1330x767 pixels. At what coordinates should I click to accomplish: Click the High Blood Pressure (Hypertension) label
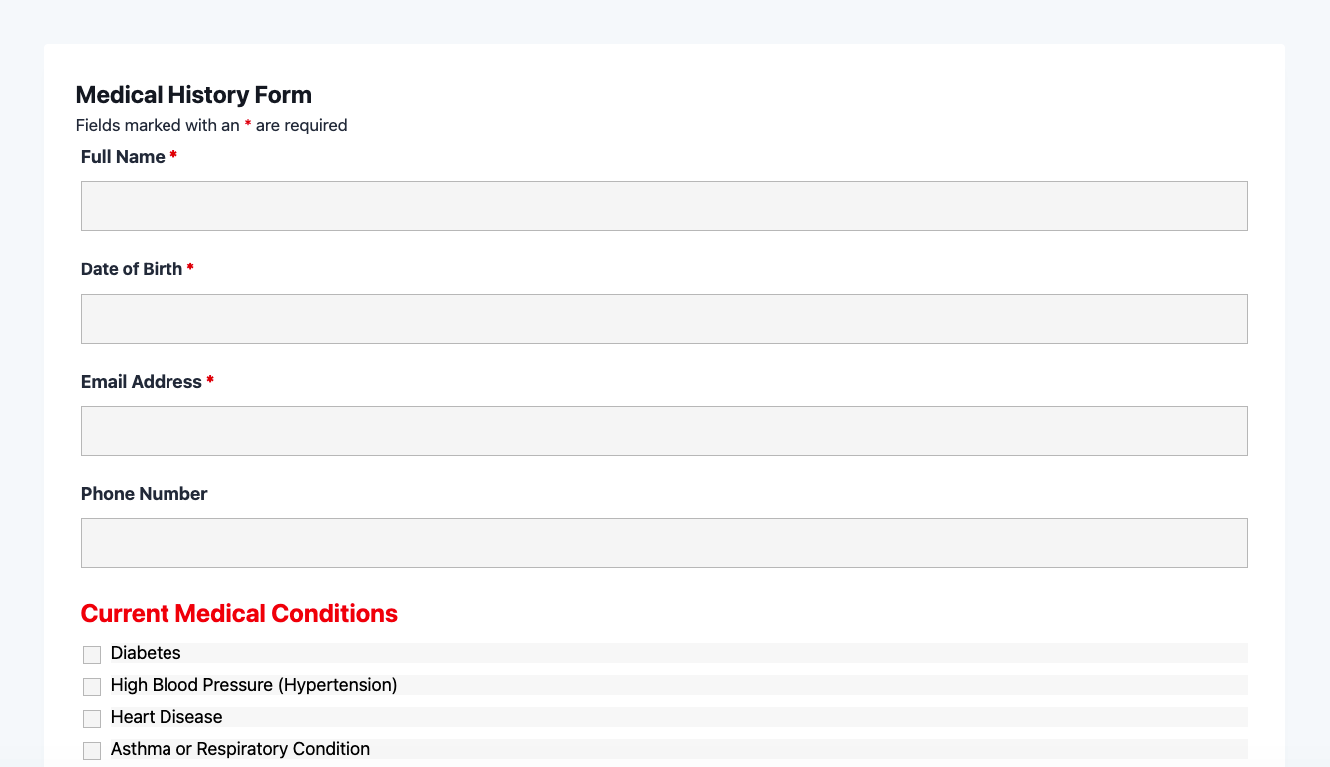[254, 685]
